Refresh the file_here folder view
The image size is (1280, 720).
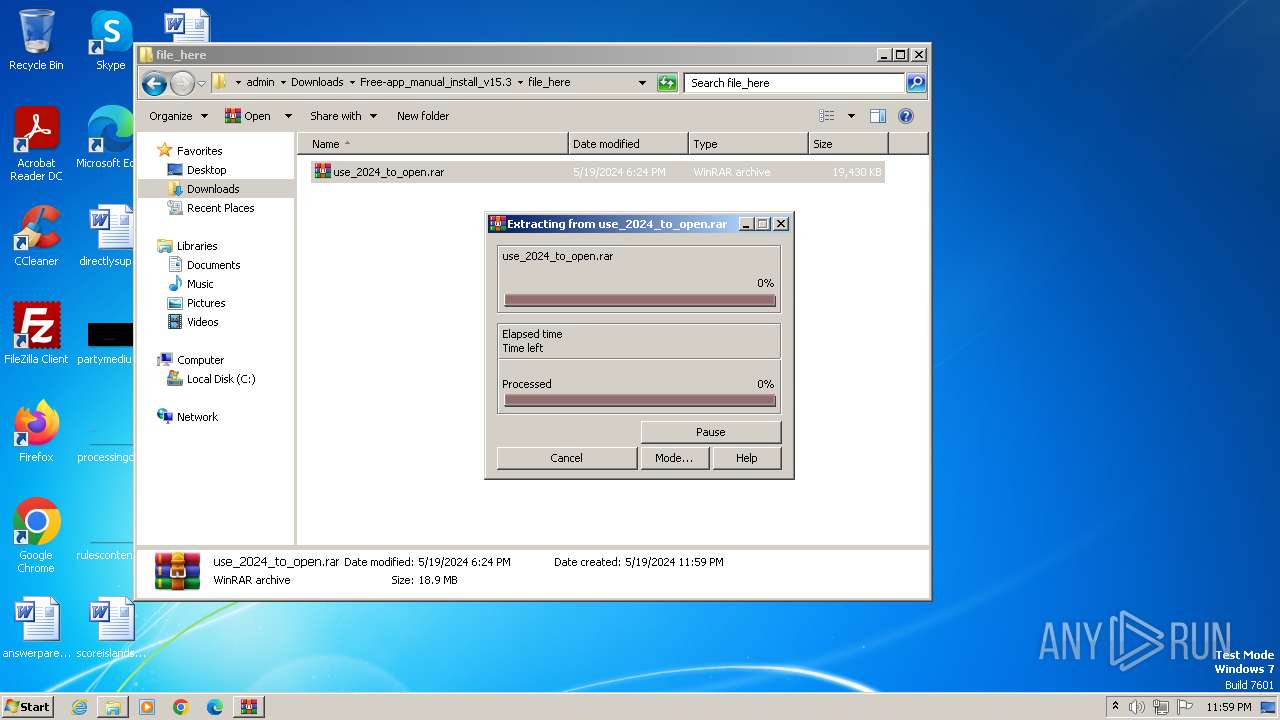(x=667, y=83)
